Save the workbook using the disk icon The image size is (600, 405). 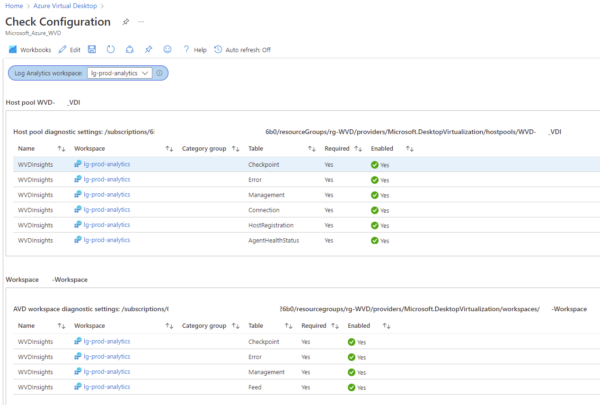[92, 49]
